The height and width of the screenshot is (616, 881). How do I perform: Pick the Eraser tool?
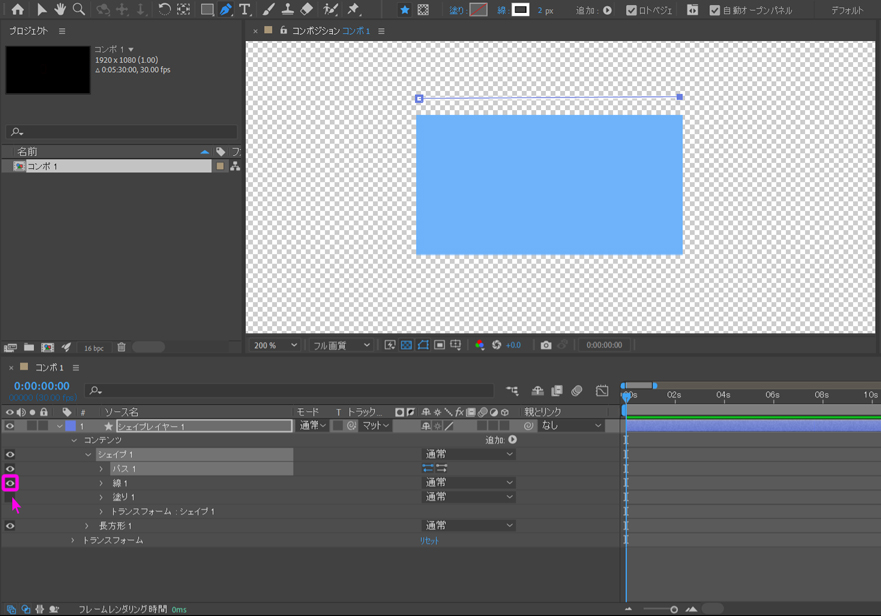307,10
